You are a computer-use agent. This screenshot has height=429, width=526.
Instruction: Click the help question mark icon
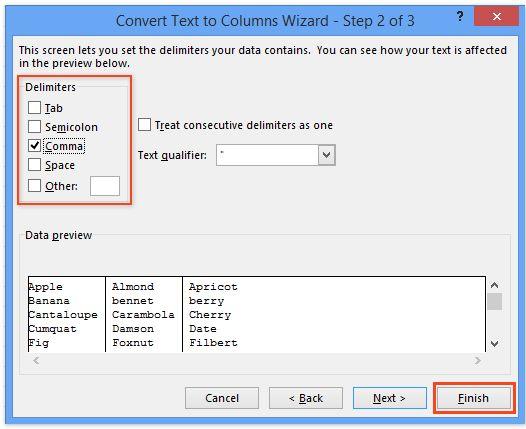click(x=460, y=16)
